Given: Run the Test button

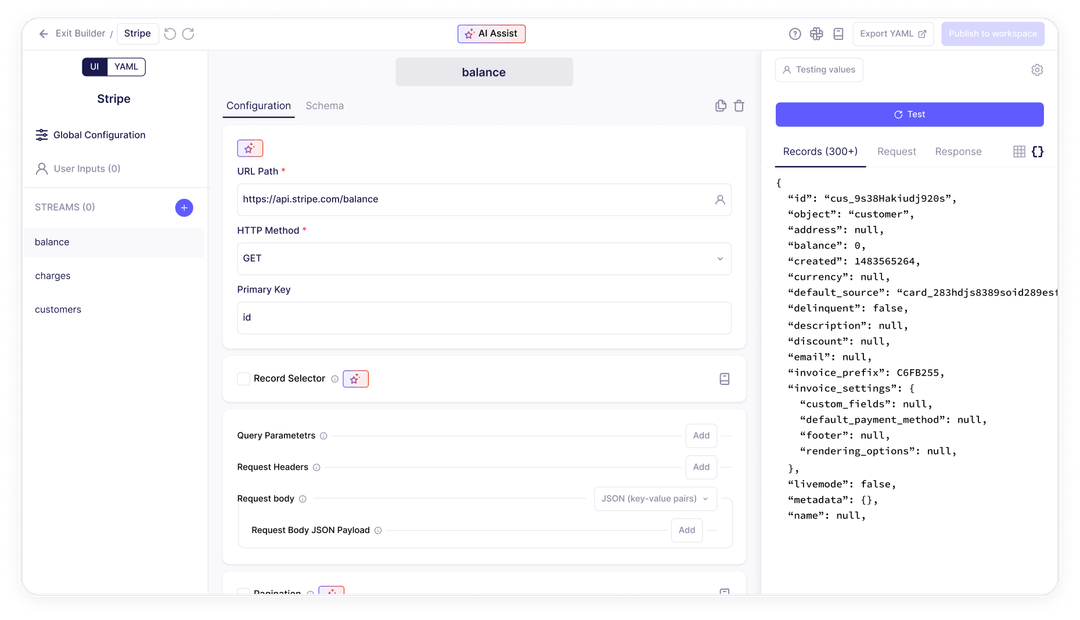Looking at the screenshot, I should pos(909,115).
